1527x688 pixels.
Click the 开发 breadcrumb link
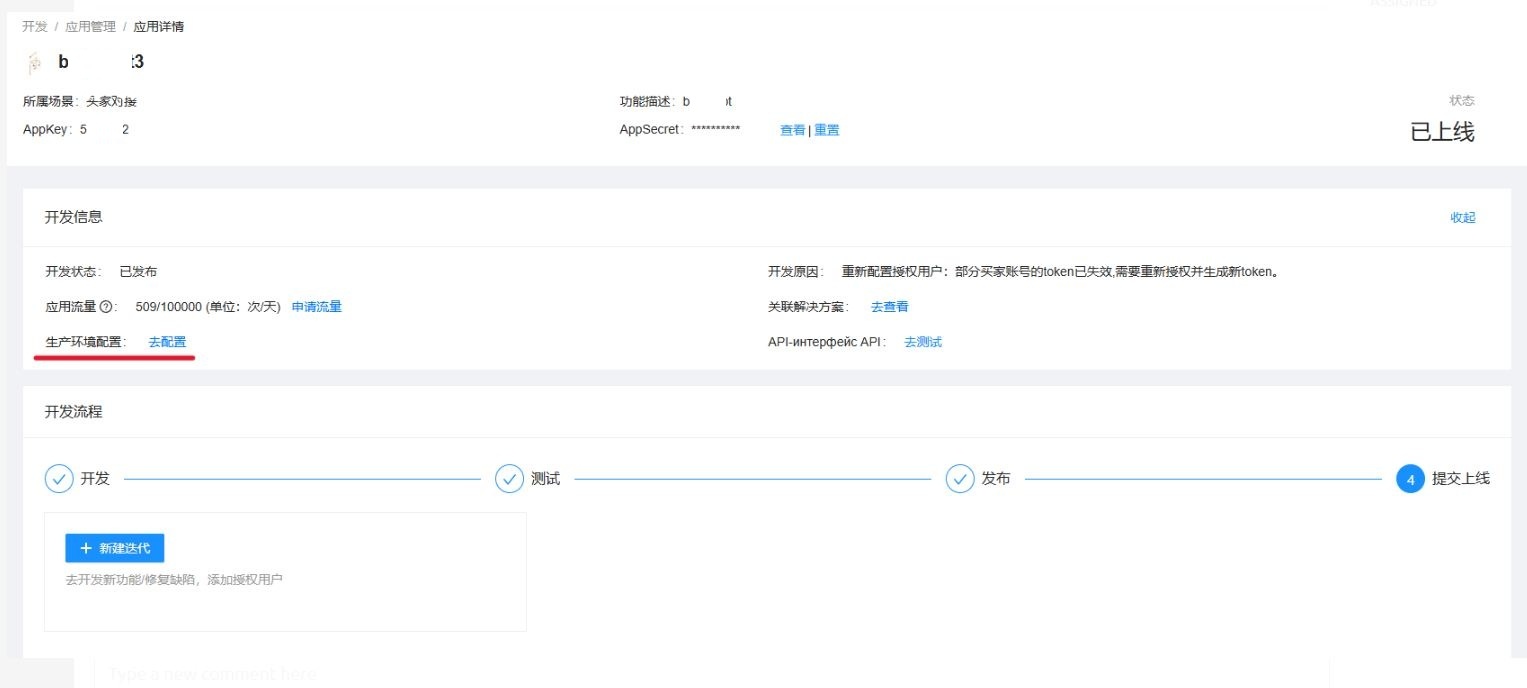[x=35, y=27]
